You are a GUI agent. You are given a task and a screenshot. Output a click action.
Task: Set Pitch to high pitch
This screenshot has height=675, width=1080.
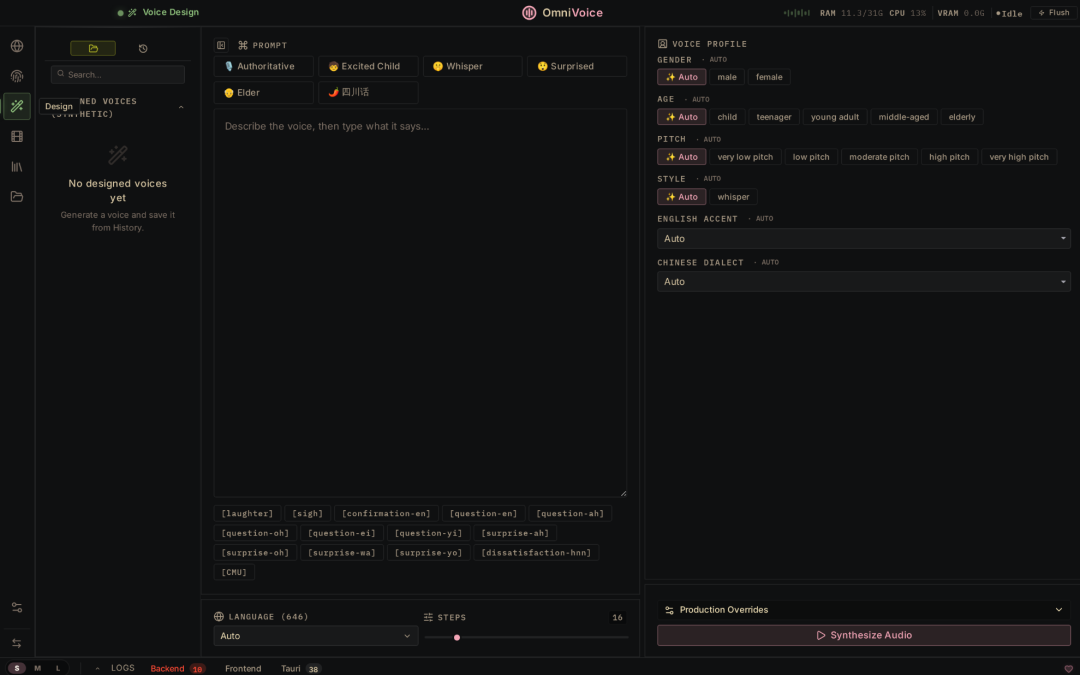click(949, 157)
